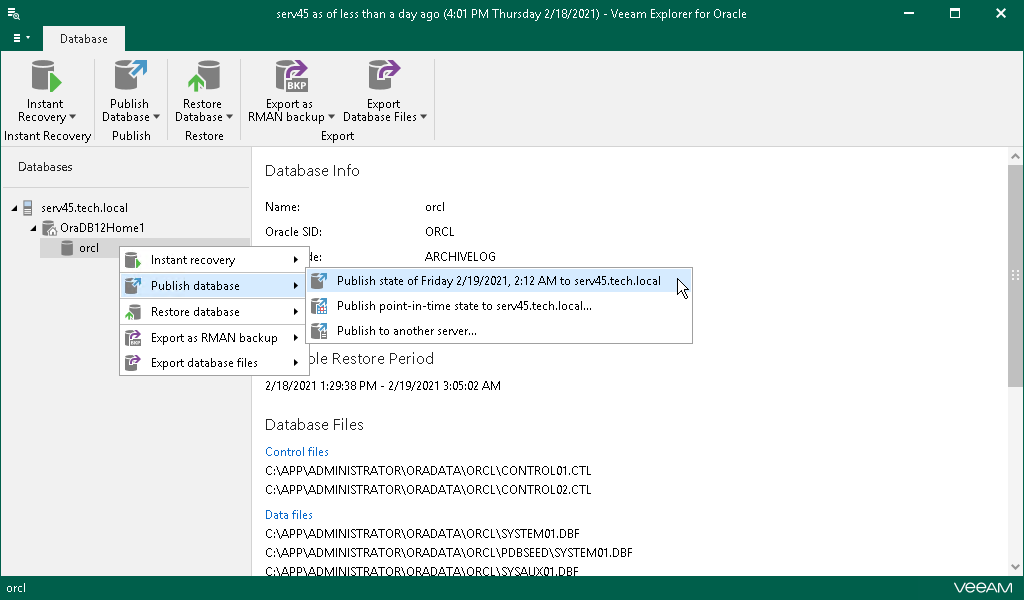Click the PDBSEED\SYSTEM01.DBF file path
The height and width of the screenshot is (600, 1024).
pos(449,553)
